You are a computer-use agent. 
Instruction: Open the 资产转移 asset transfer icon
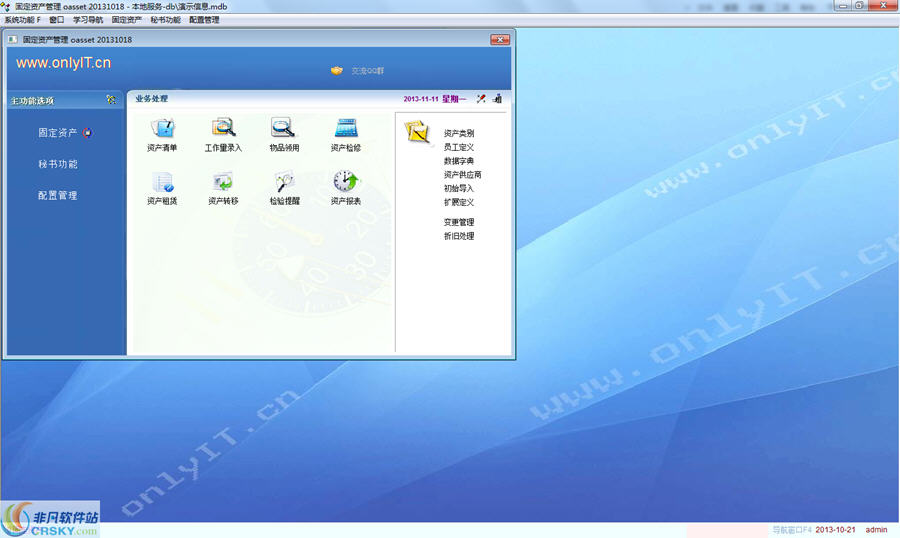coord(223,182)
